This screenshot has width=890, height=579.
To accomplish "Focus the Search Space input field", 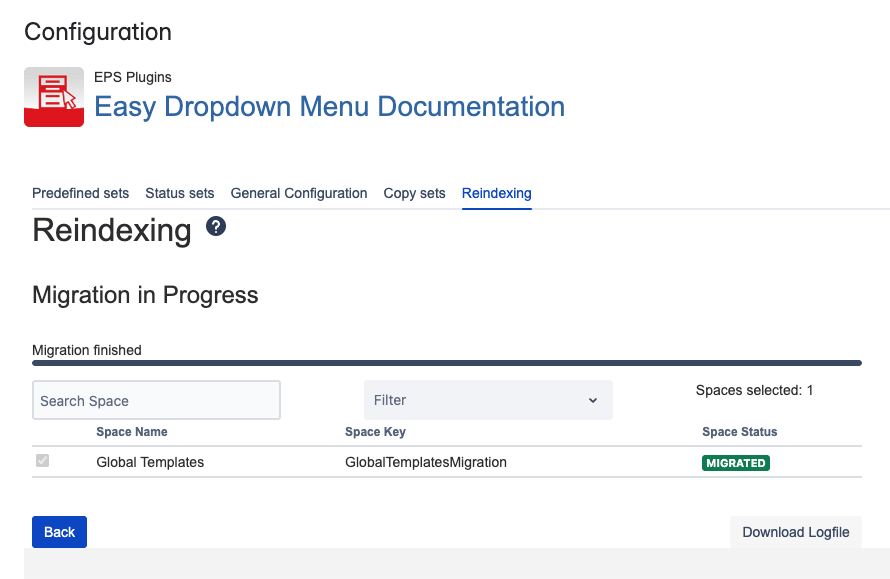I will click(156, 400).
